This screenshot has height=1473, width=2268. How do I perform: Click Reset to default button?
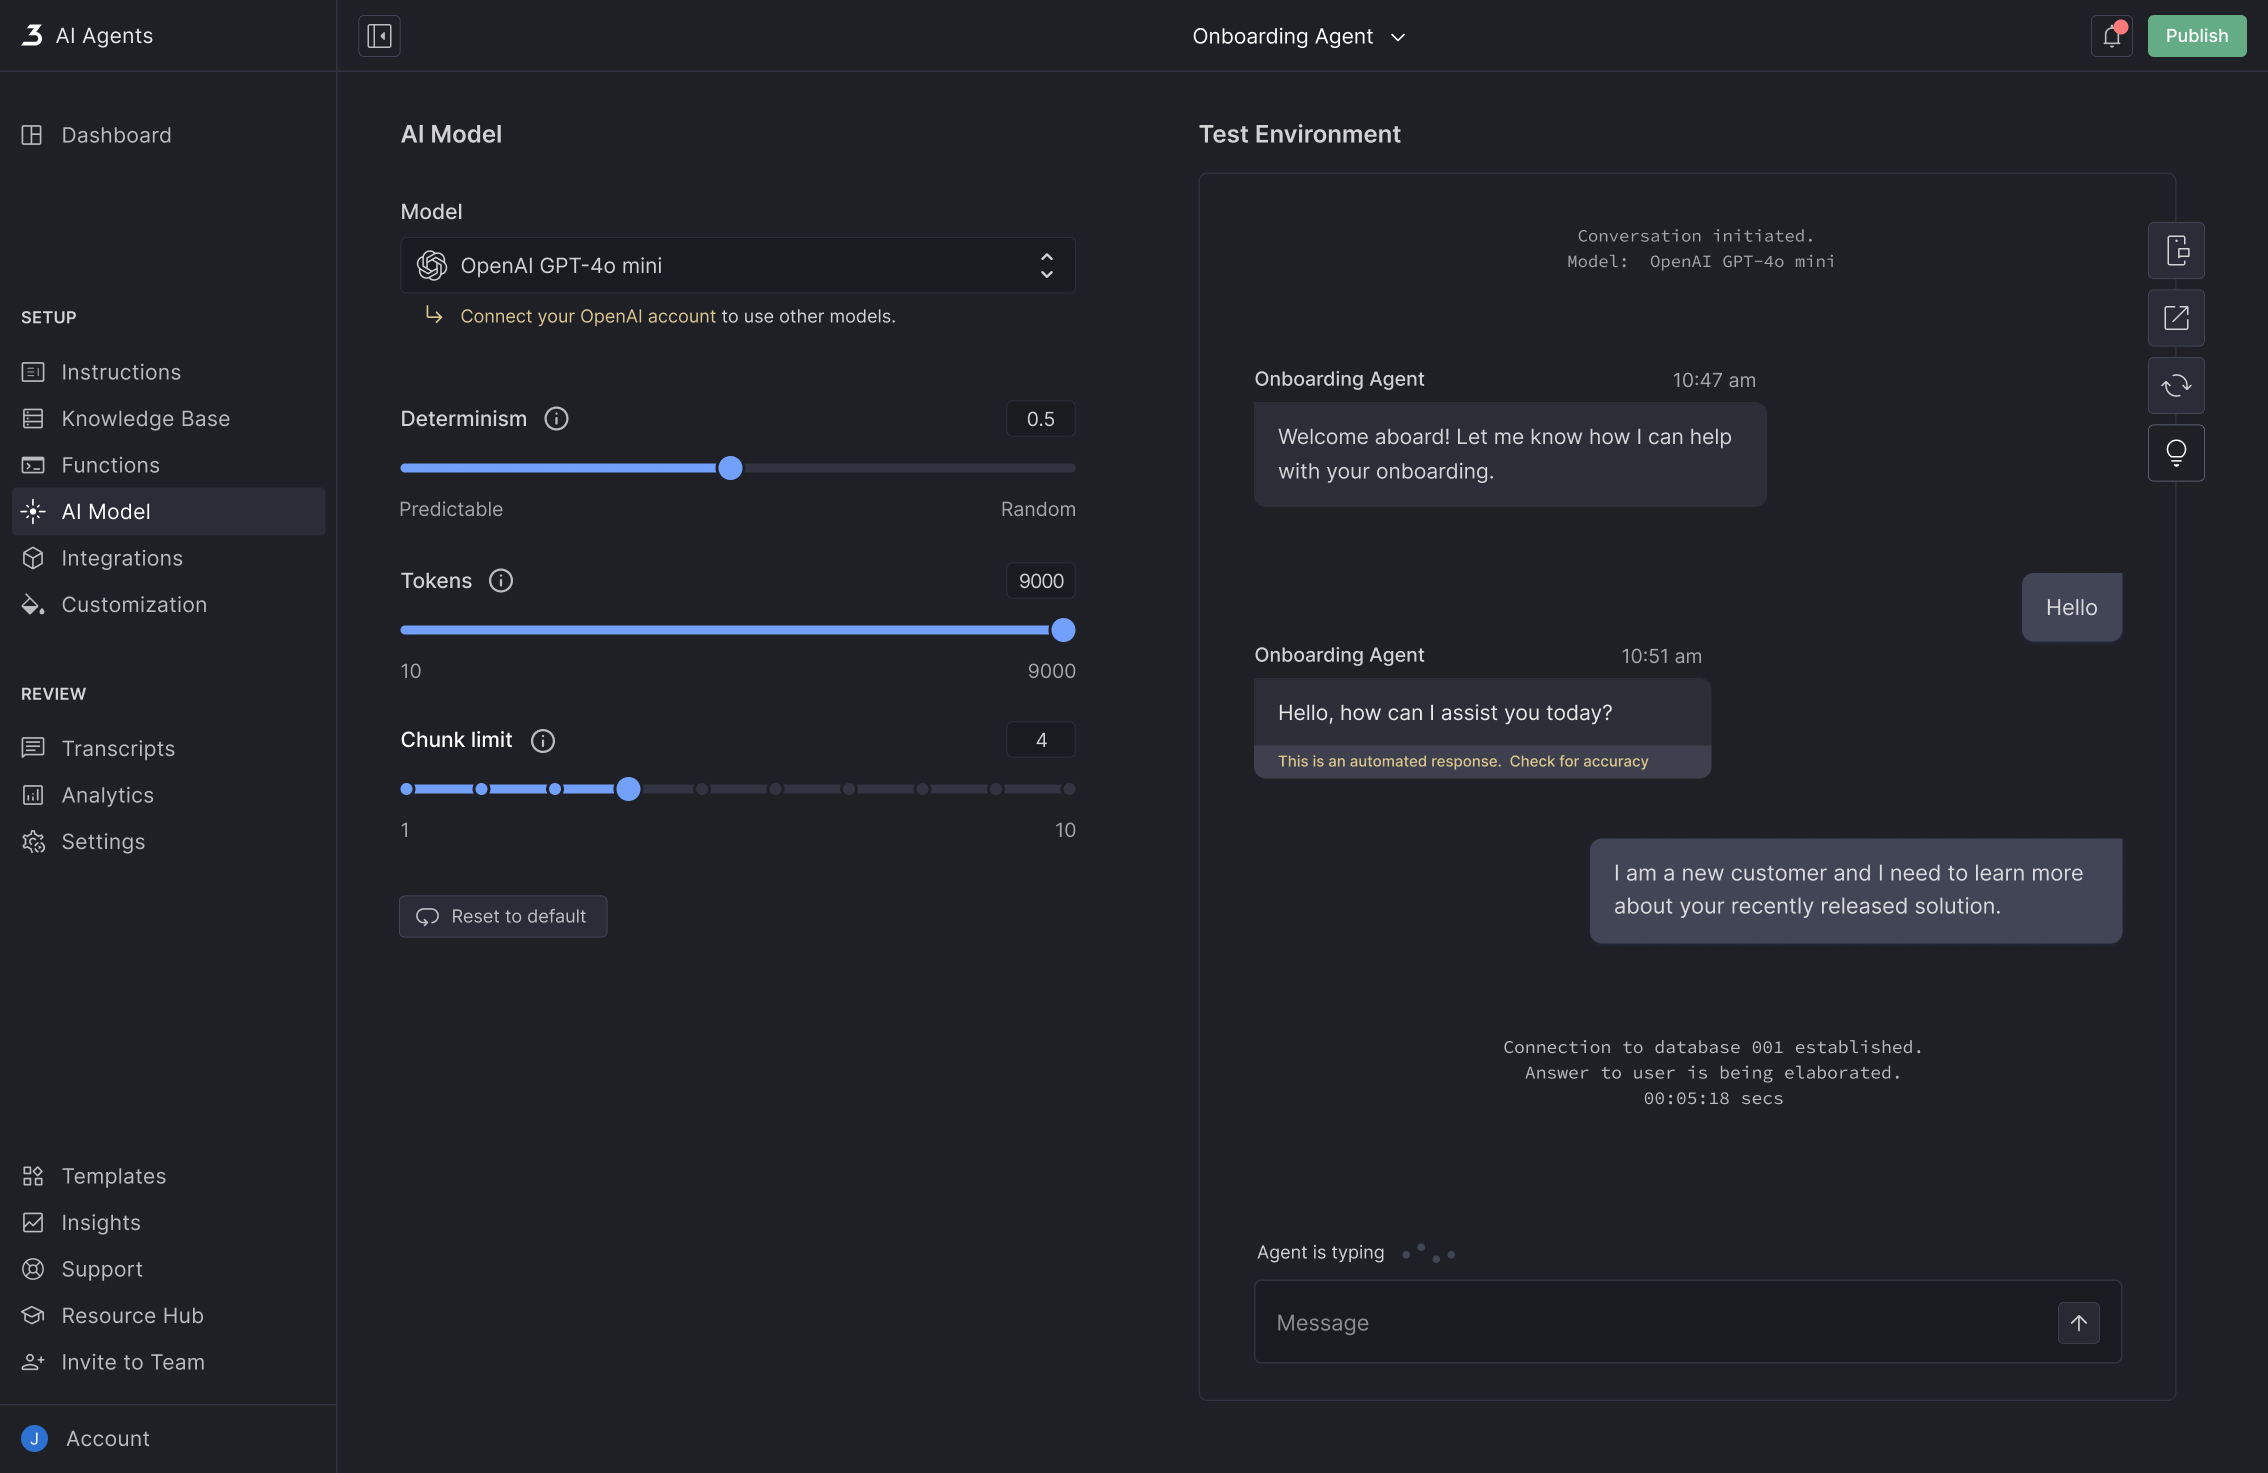pos(503,916)
